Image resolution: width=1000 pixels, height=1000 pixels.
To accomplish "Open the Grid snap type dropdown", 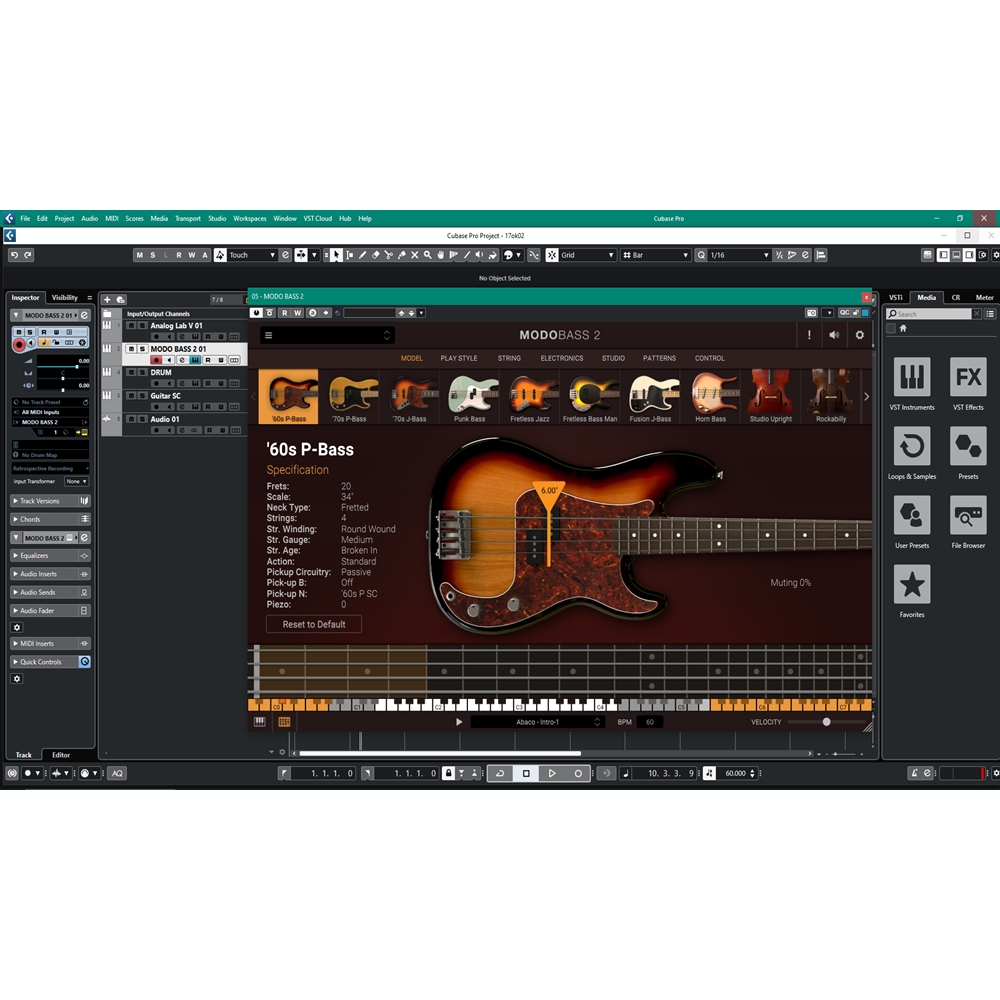I will coord(587,255).
